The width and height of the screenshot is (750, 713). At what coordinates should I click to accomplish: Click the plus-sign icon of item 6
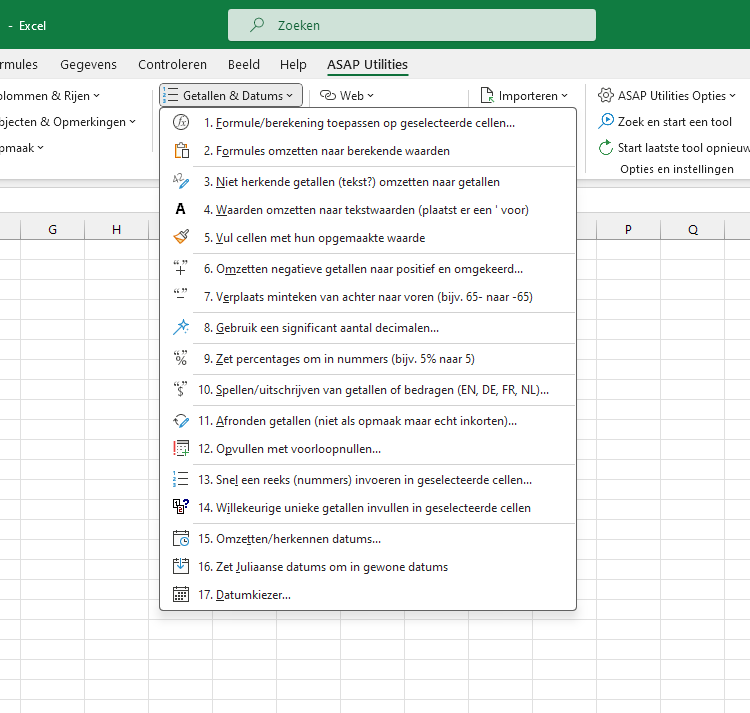(x=180, y=267)
